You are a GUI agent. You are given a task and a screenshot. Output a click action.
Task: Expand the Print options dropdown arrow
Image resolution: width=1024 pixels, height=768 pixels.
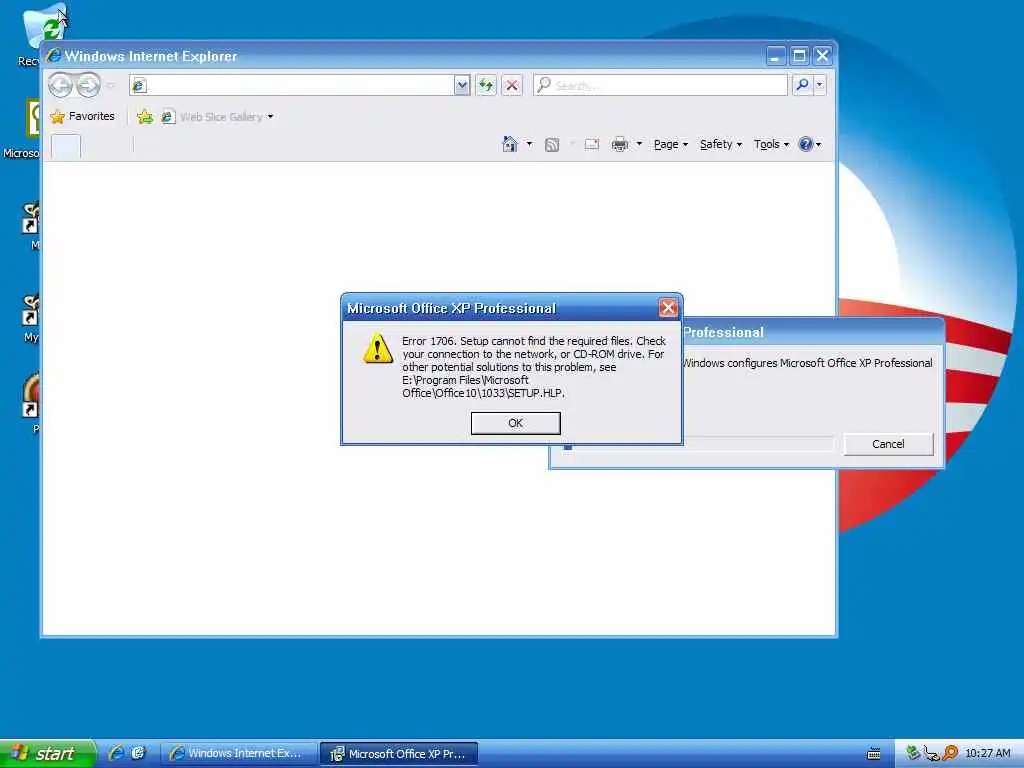639,144
